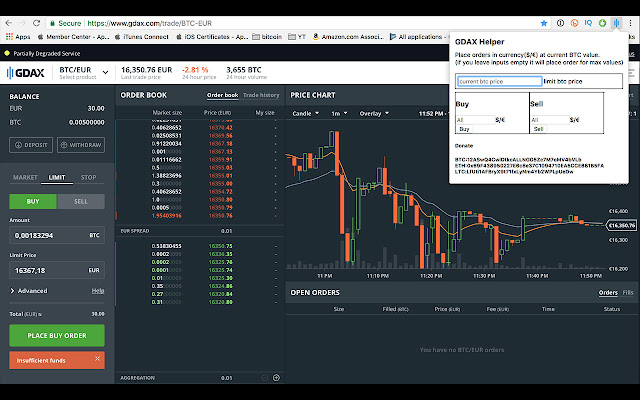640x400 pixels.
Task: Select the Order book tab
Action: coord(222,95)
